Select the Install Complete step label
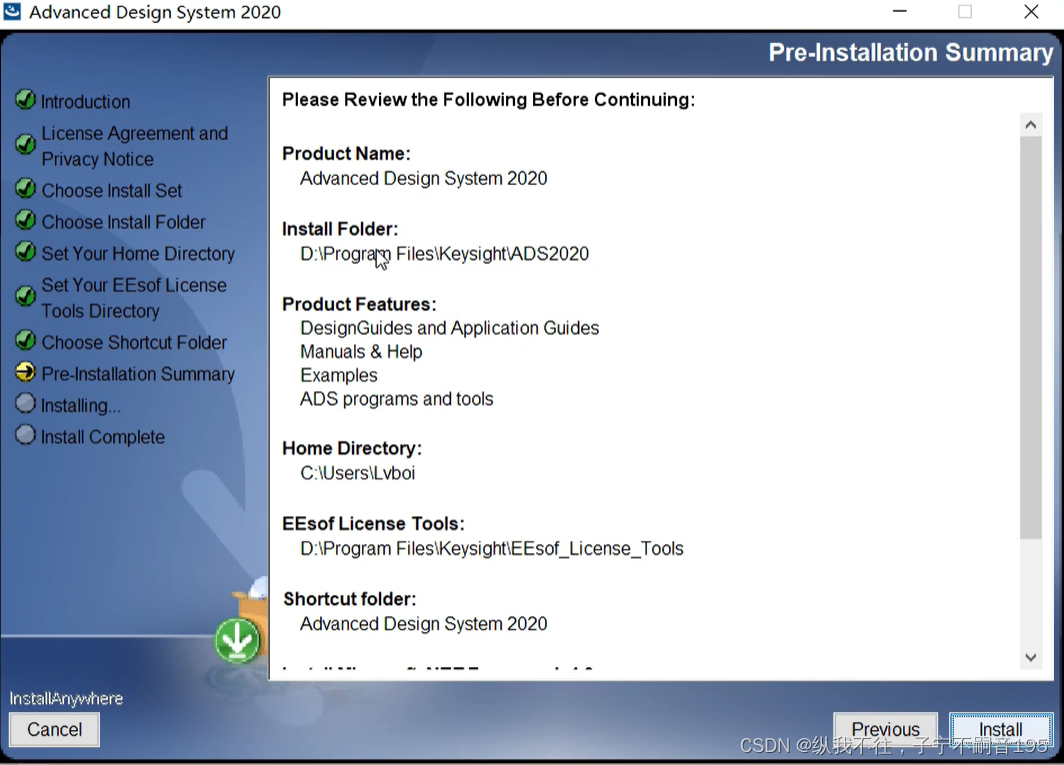Screen dimensions: 1064x765 coord(102,437)
